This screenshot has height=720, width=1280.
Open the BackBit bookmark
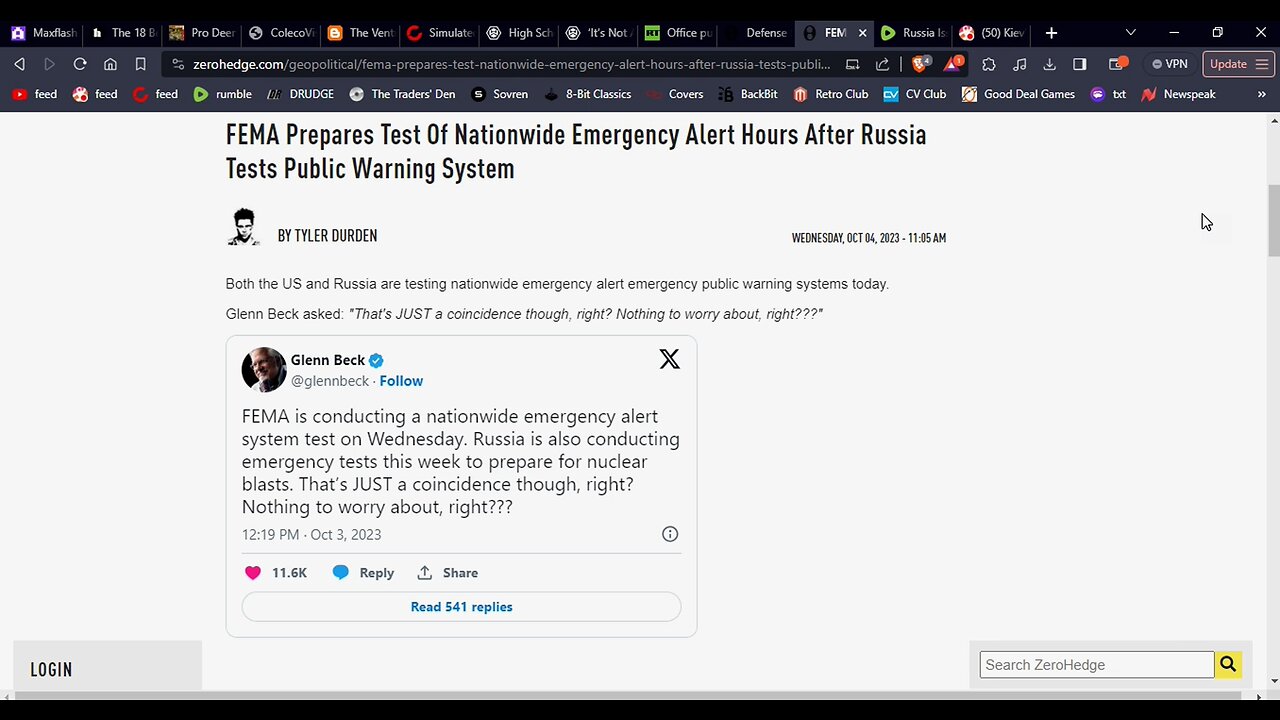(748, 94)
